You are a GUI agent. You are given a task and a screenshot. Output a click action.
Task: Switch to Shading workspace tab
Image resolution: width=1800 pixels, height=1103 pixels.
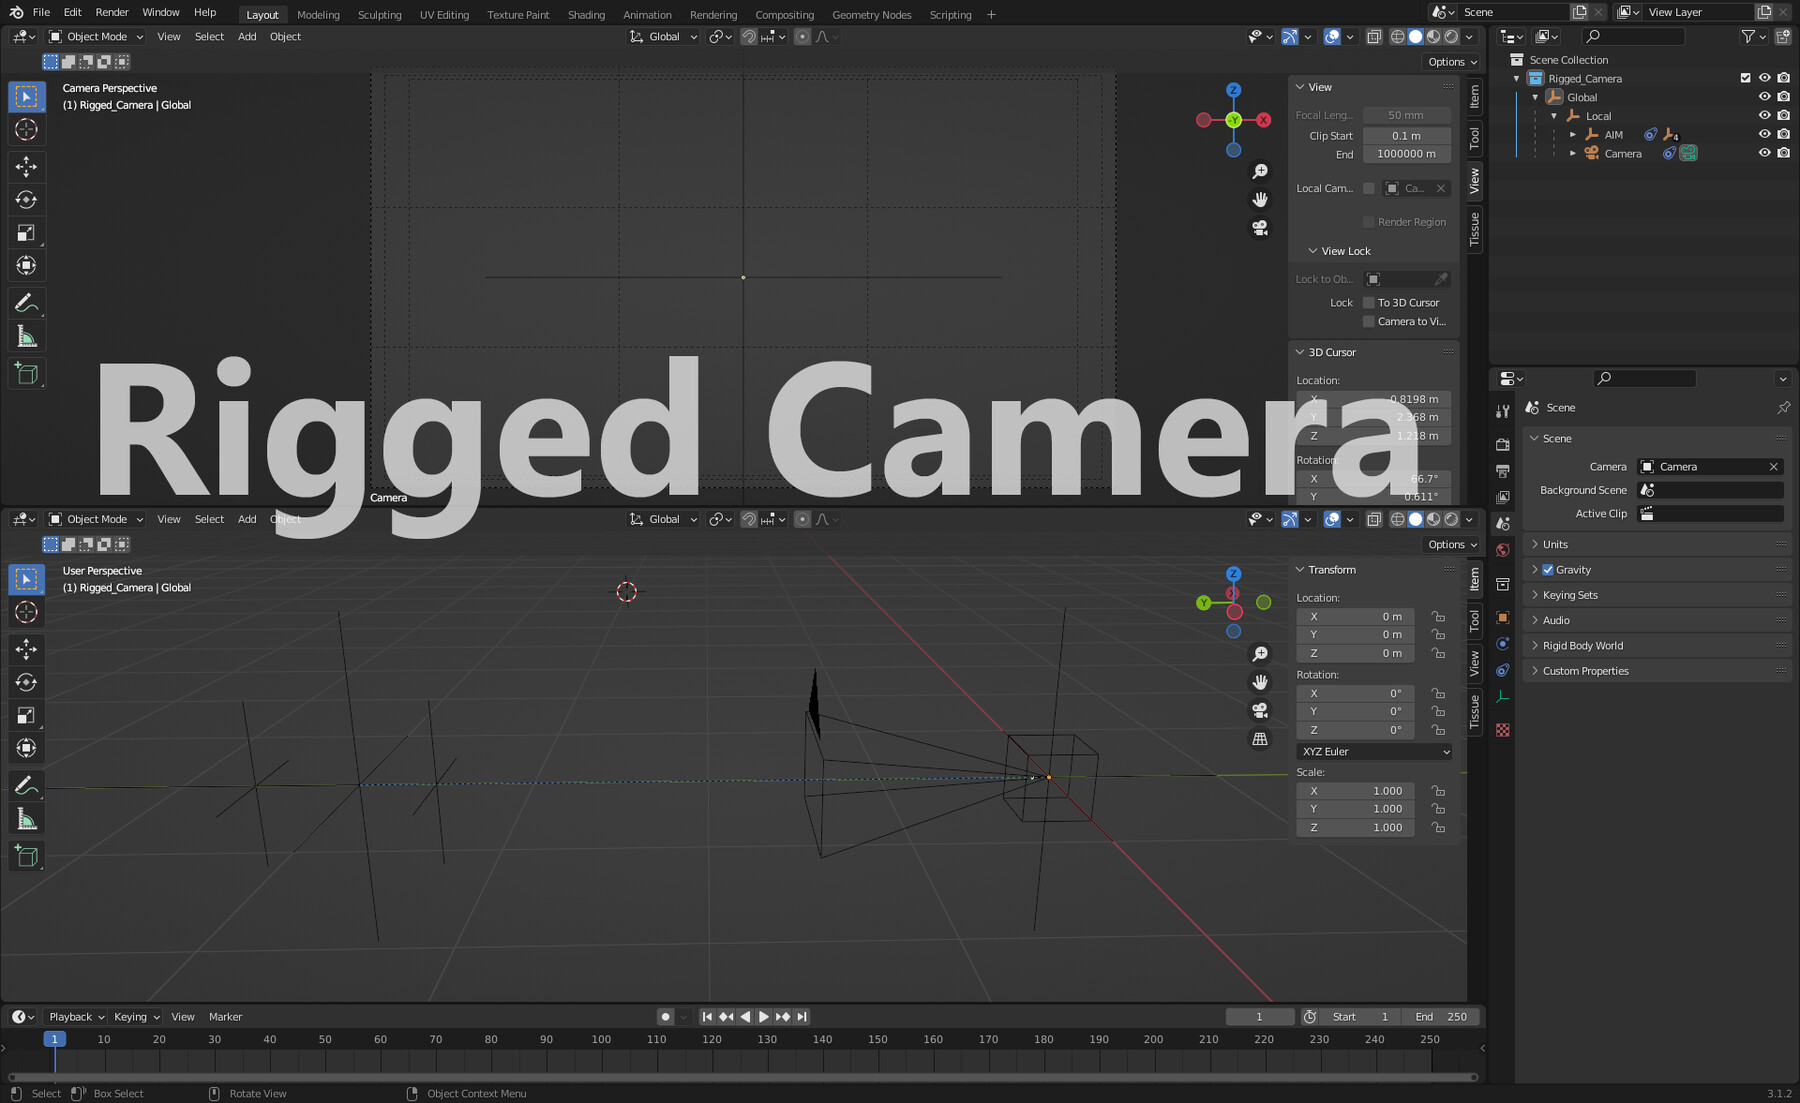pos(586,14)
